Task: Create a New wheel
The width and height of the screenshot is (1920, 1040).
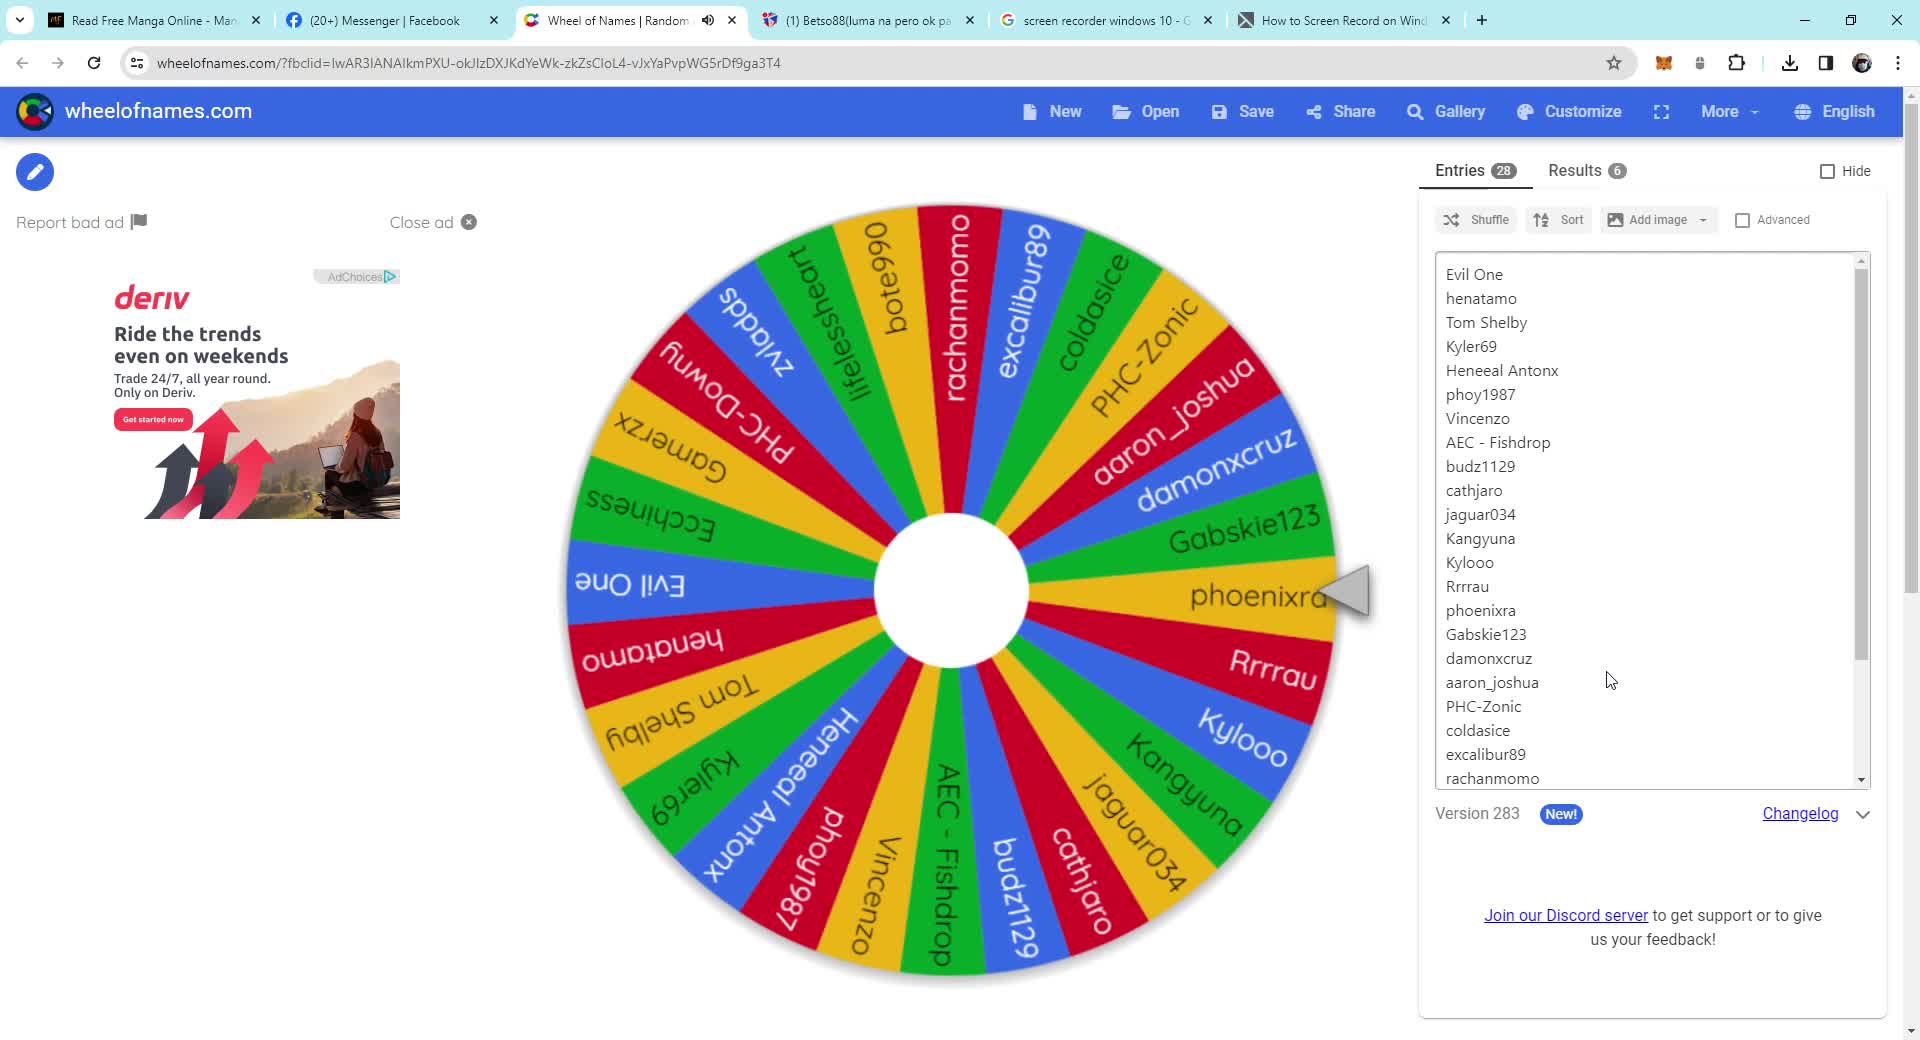Action: 1052,111
